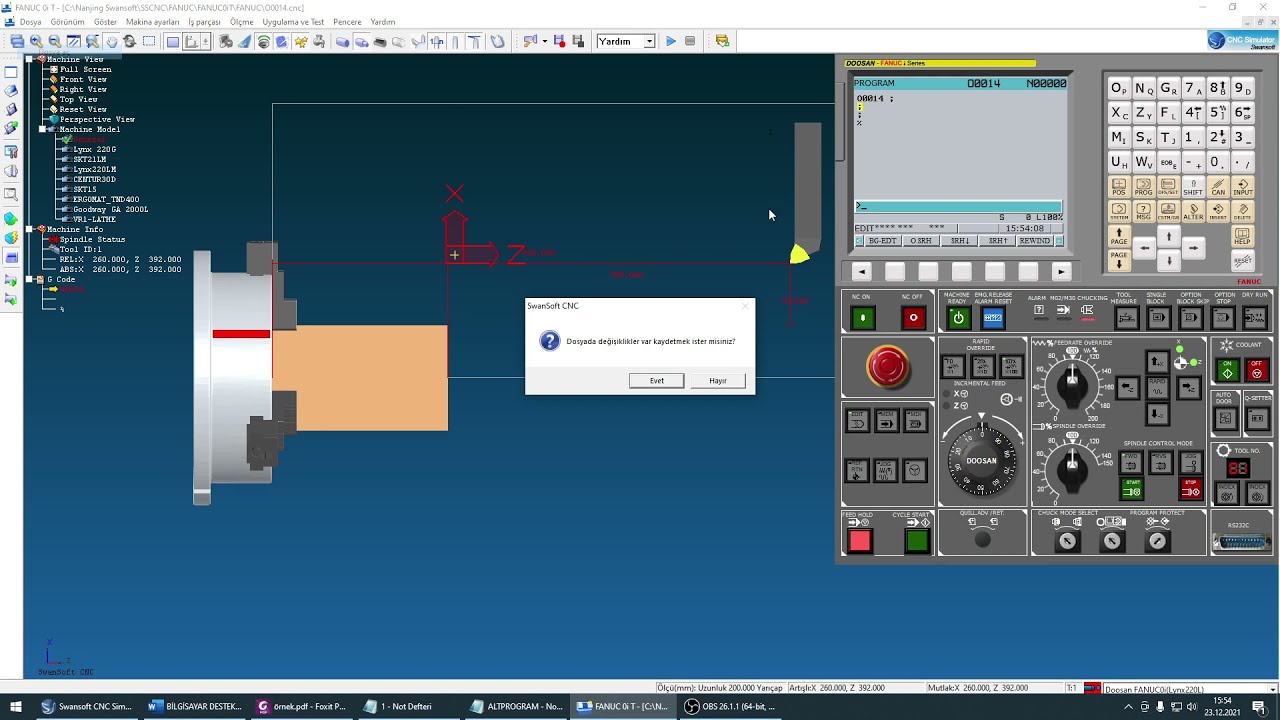Click the ALTER key on the keypad
This screenshot has width=1280, height=720.
pyautogui.click(x=1193, y=211)
